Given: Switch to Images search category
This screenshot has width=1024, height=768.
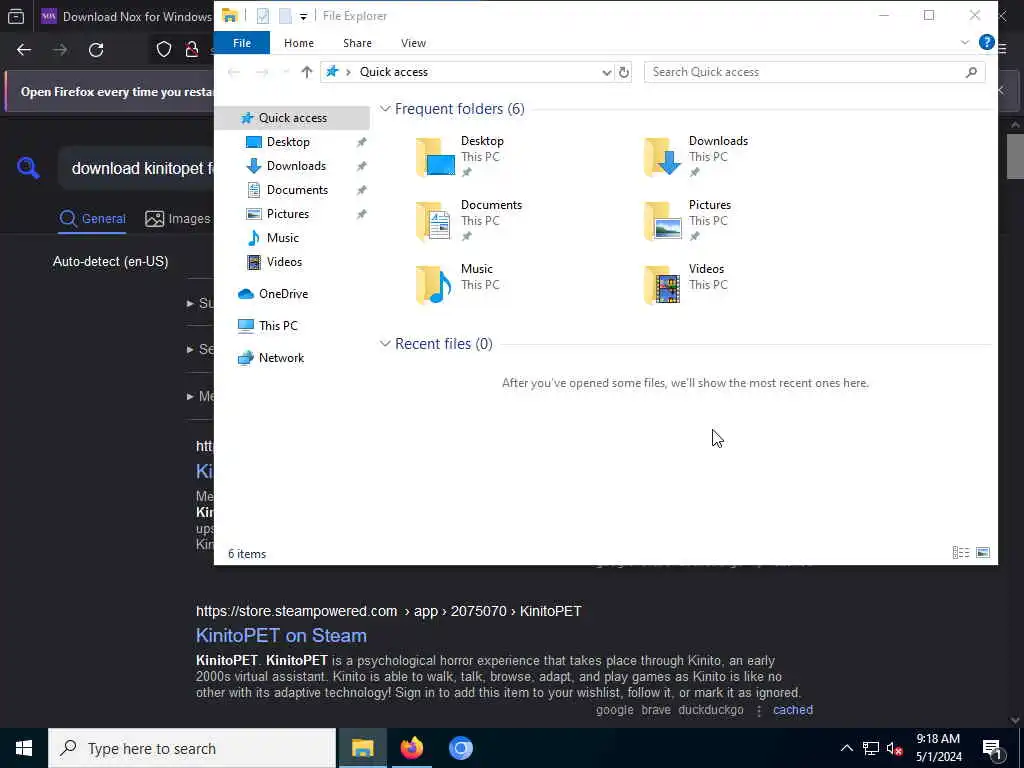Looking at the screenshot, I should coord(178,219).
